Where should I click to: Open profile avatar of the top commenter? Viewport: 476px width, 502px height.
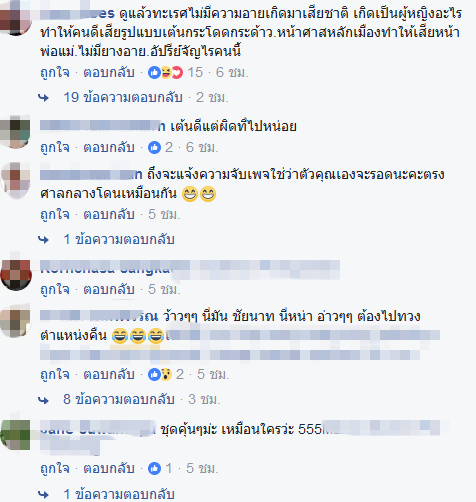point(15,17)
